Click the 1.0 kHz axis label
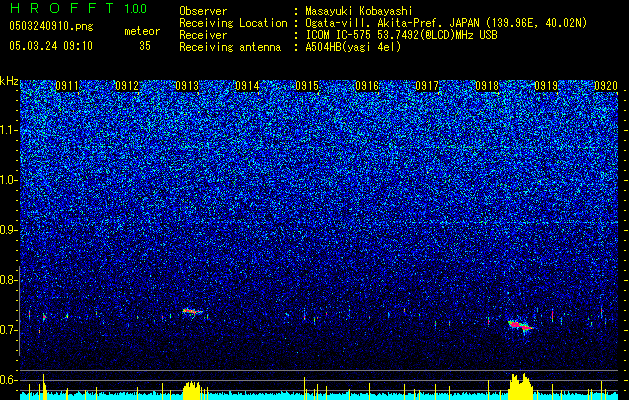The width and height of the screenshot is (629, 400). pyautogui.click(x=7, y=180)
